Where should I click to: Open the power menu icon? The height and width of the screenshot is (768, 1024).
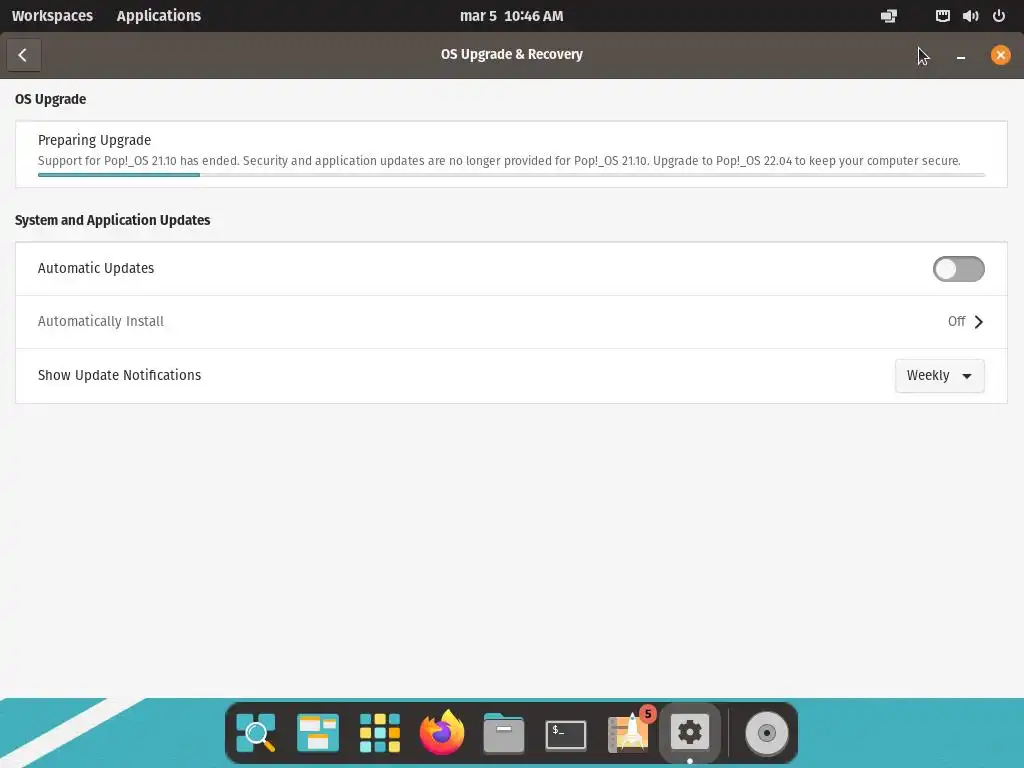click(999, 16)
